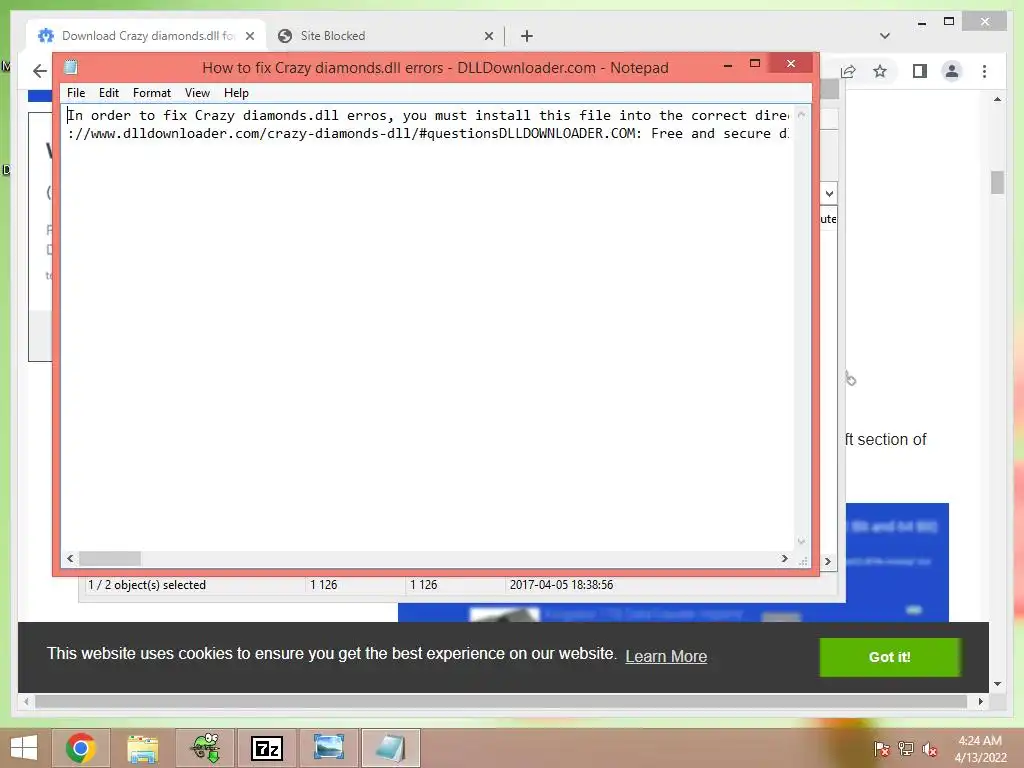Viewport: 1024px width, 768px height.
Task: Close the Download Crazy diamonds.dll tab
Action: [x=249, y=37]
